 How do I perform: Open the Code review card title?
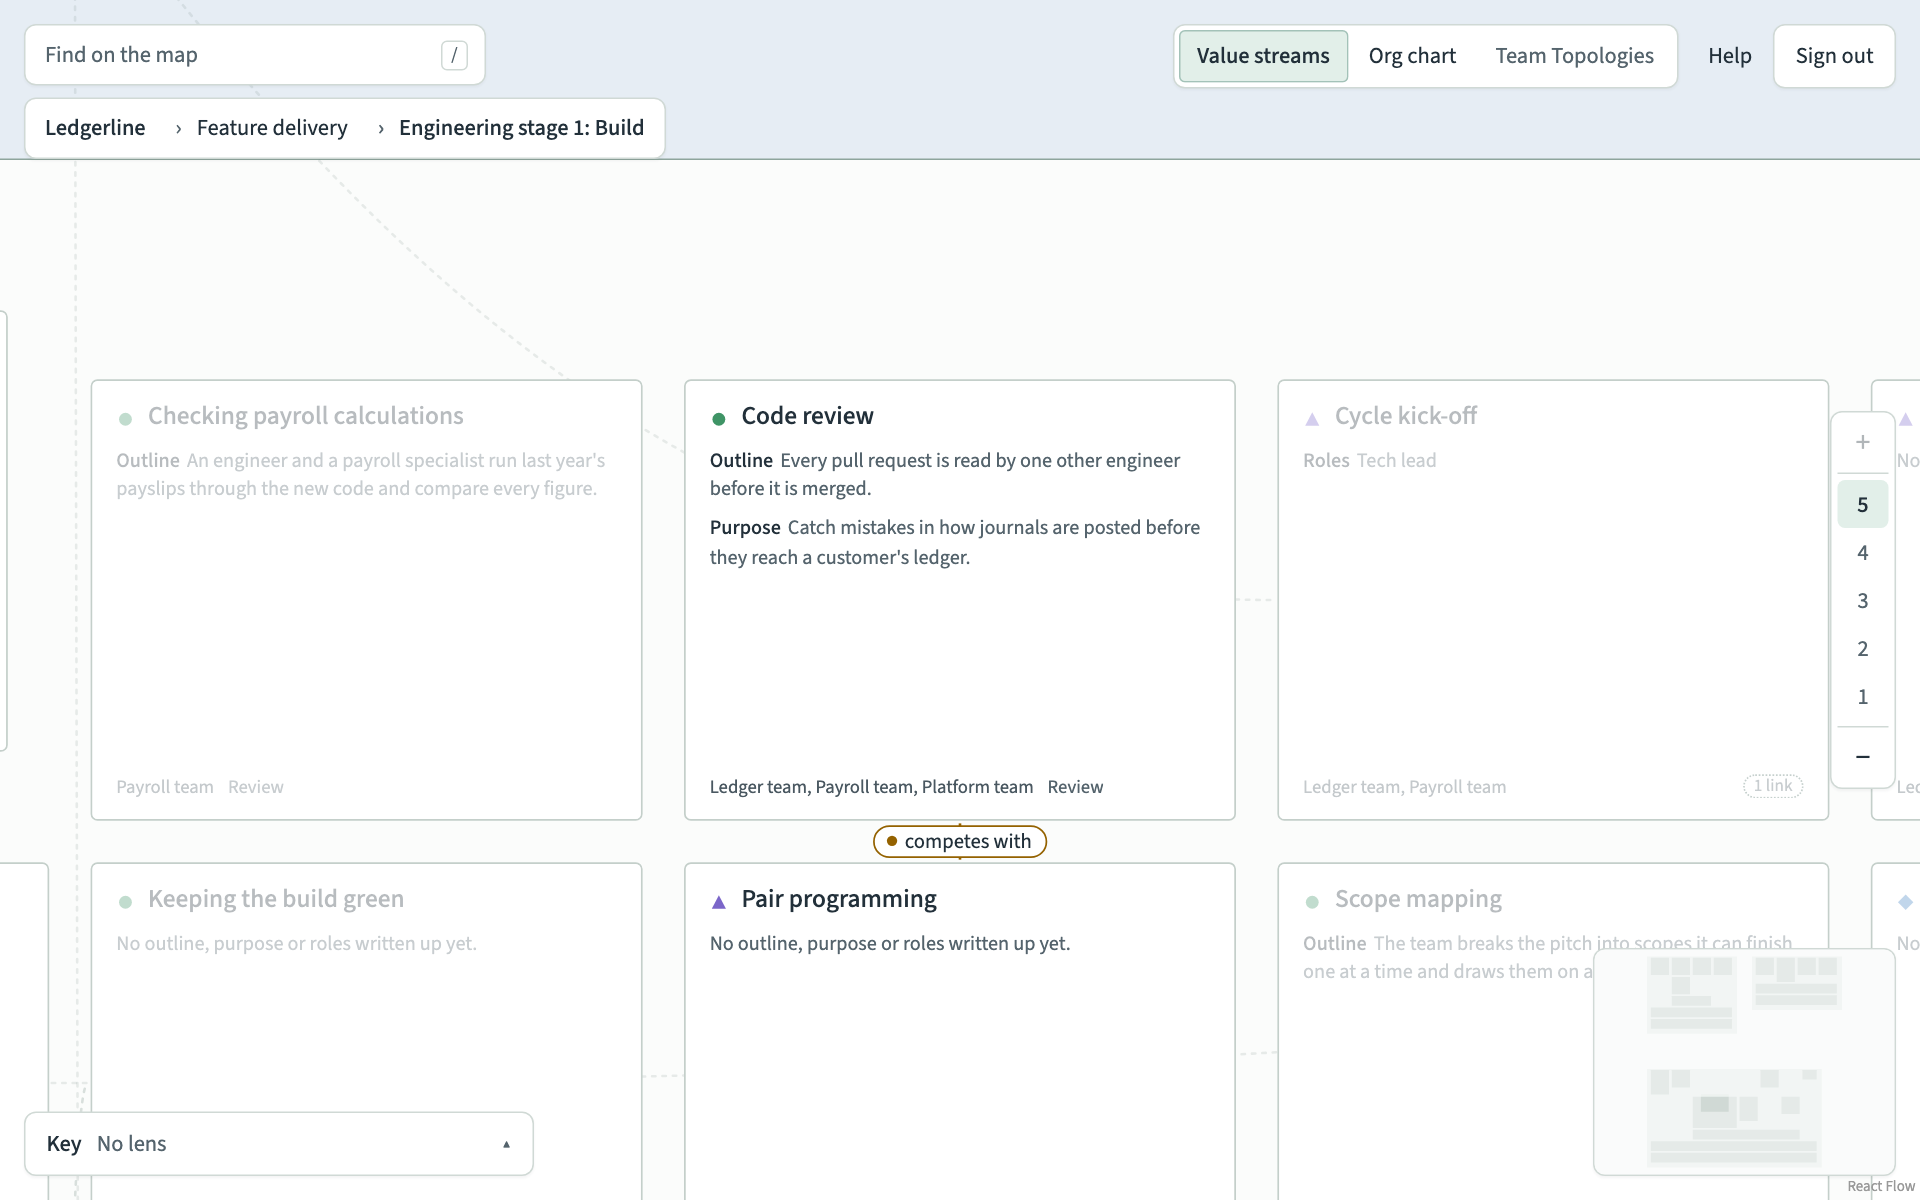click(x=807, y=416)
